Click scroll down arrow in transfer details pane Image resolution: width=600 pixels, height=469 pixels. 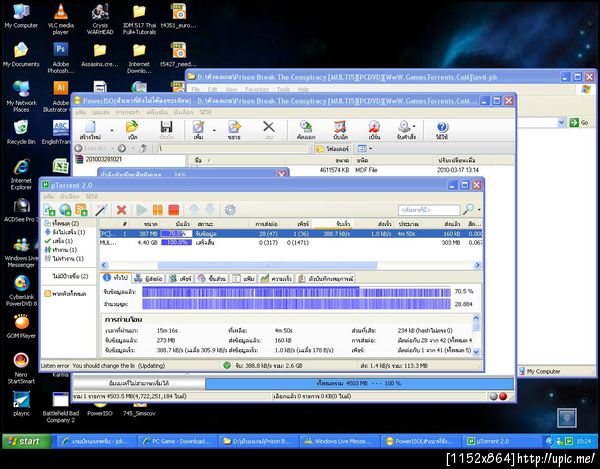click(x=476, y=351)
